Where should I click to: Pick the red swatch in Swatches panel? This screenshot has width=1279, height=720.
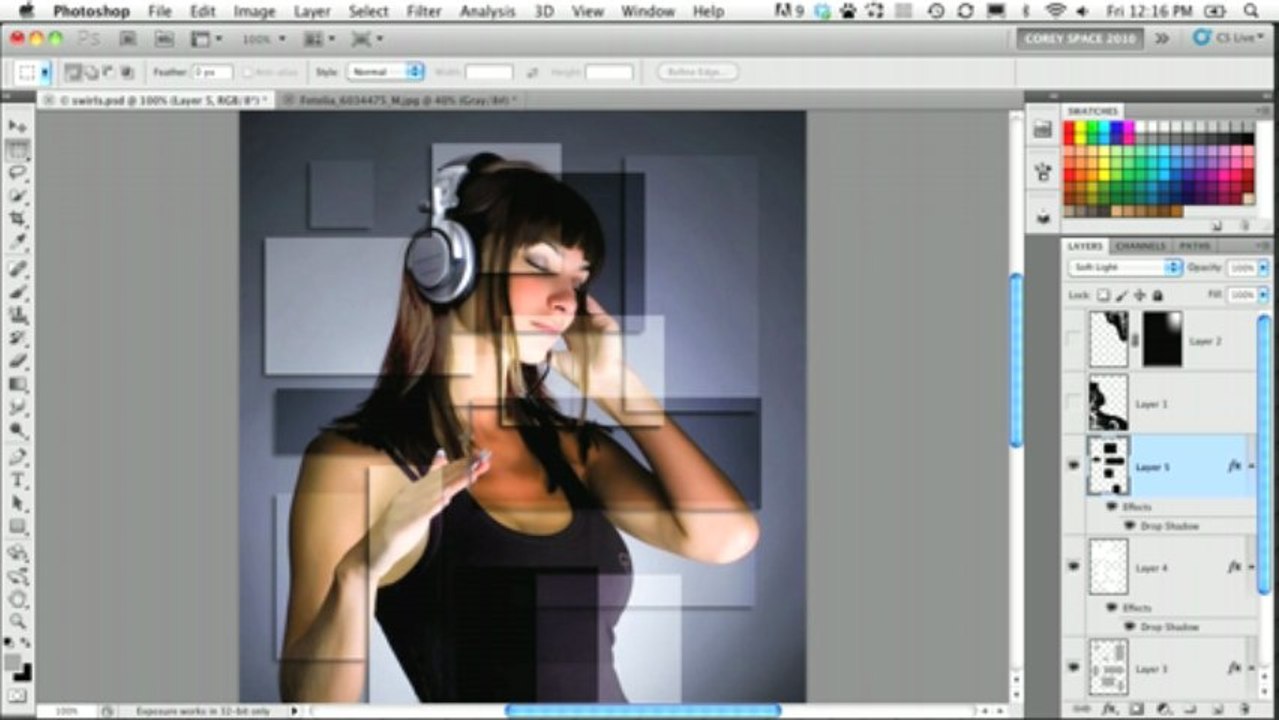(x=1069, y=127)
